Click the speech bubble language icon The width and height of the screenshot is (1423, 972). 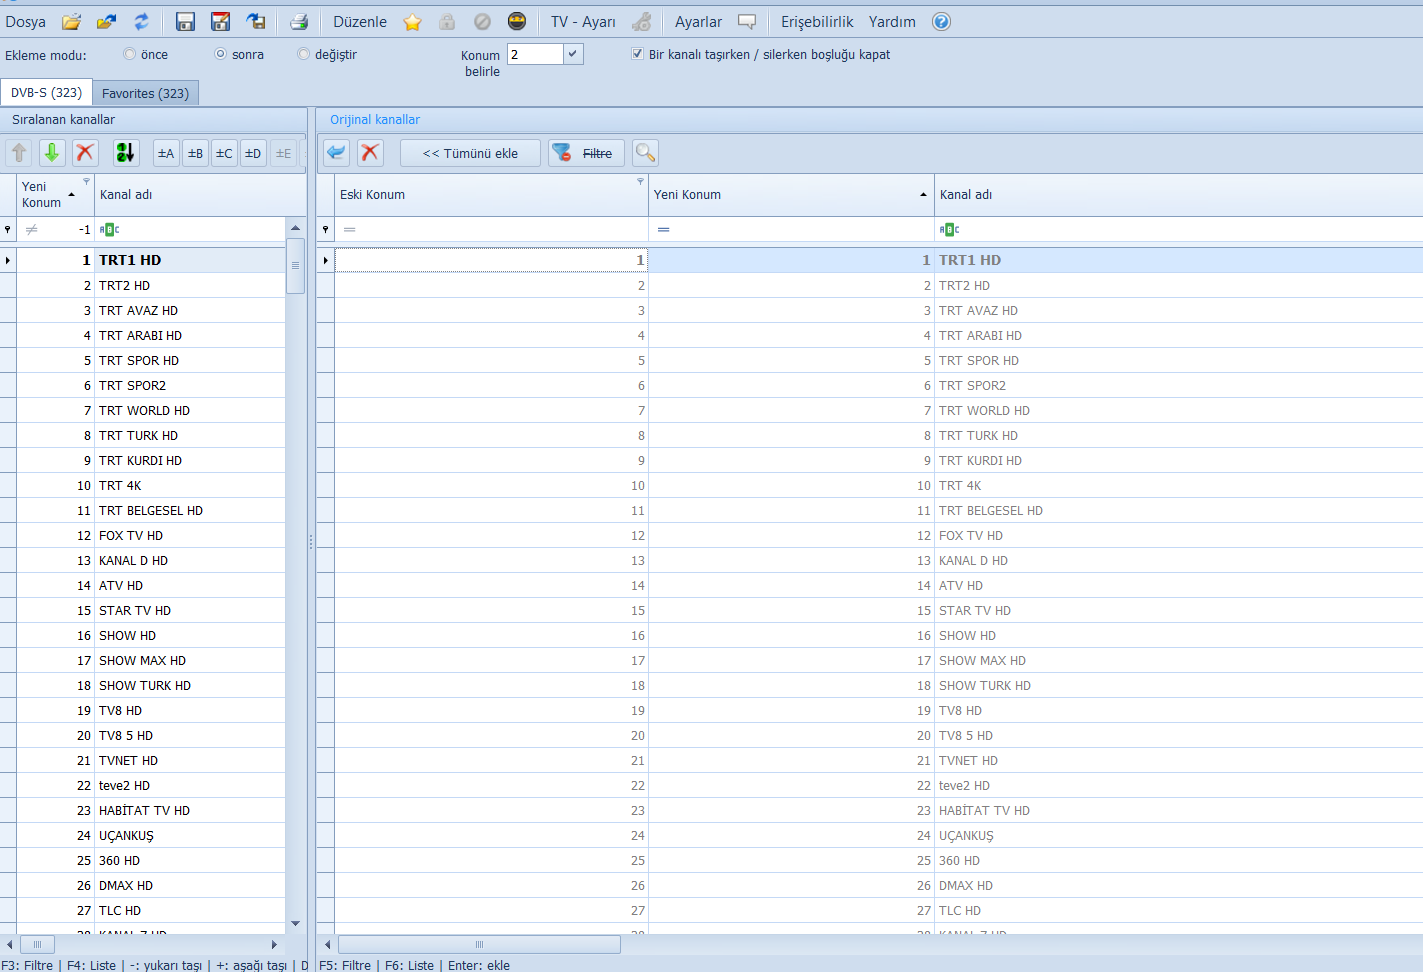(x=747, y=22)
